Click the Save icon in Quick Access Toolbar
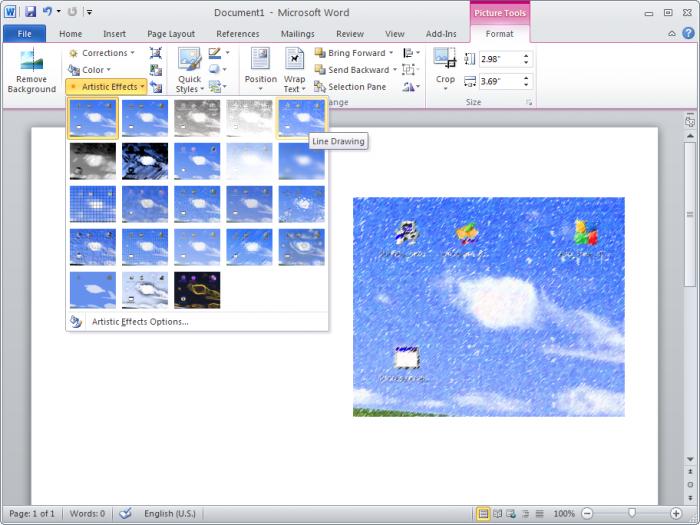Screen dimensions: 700x525 [x=30, y=12]
